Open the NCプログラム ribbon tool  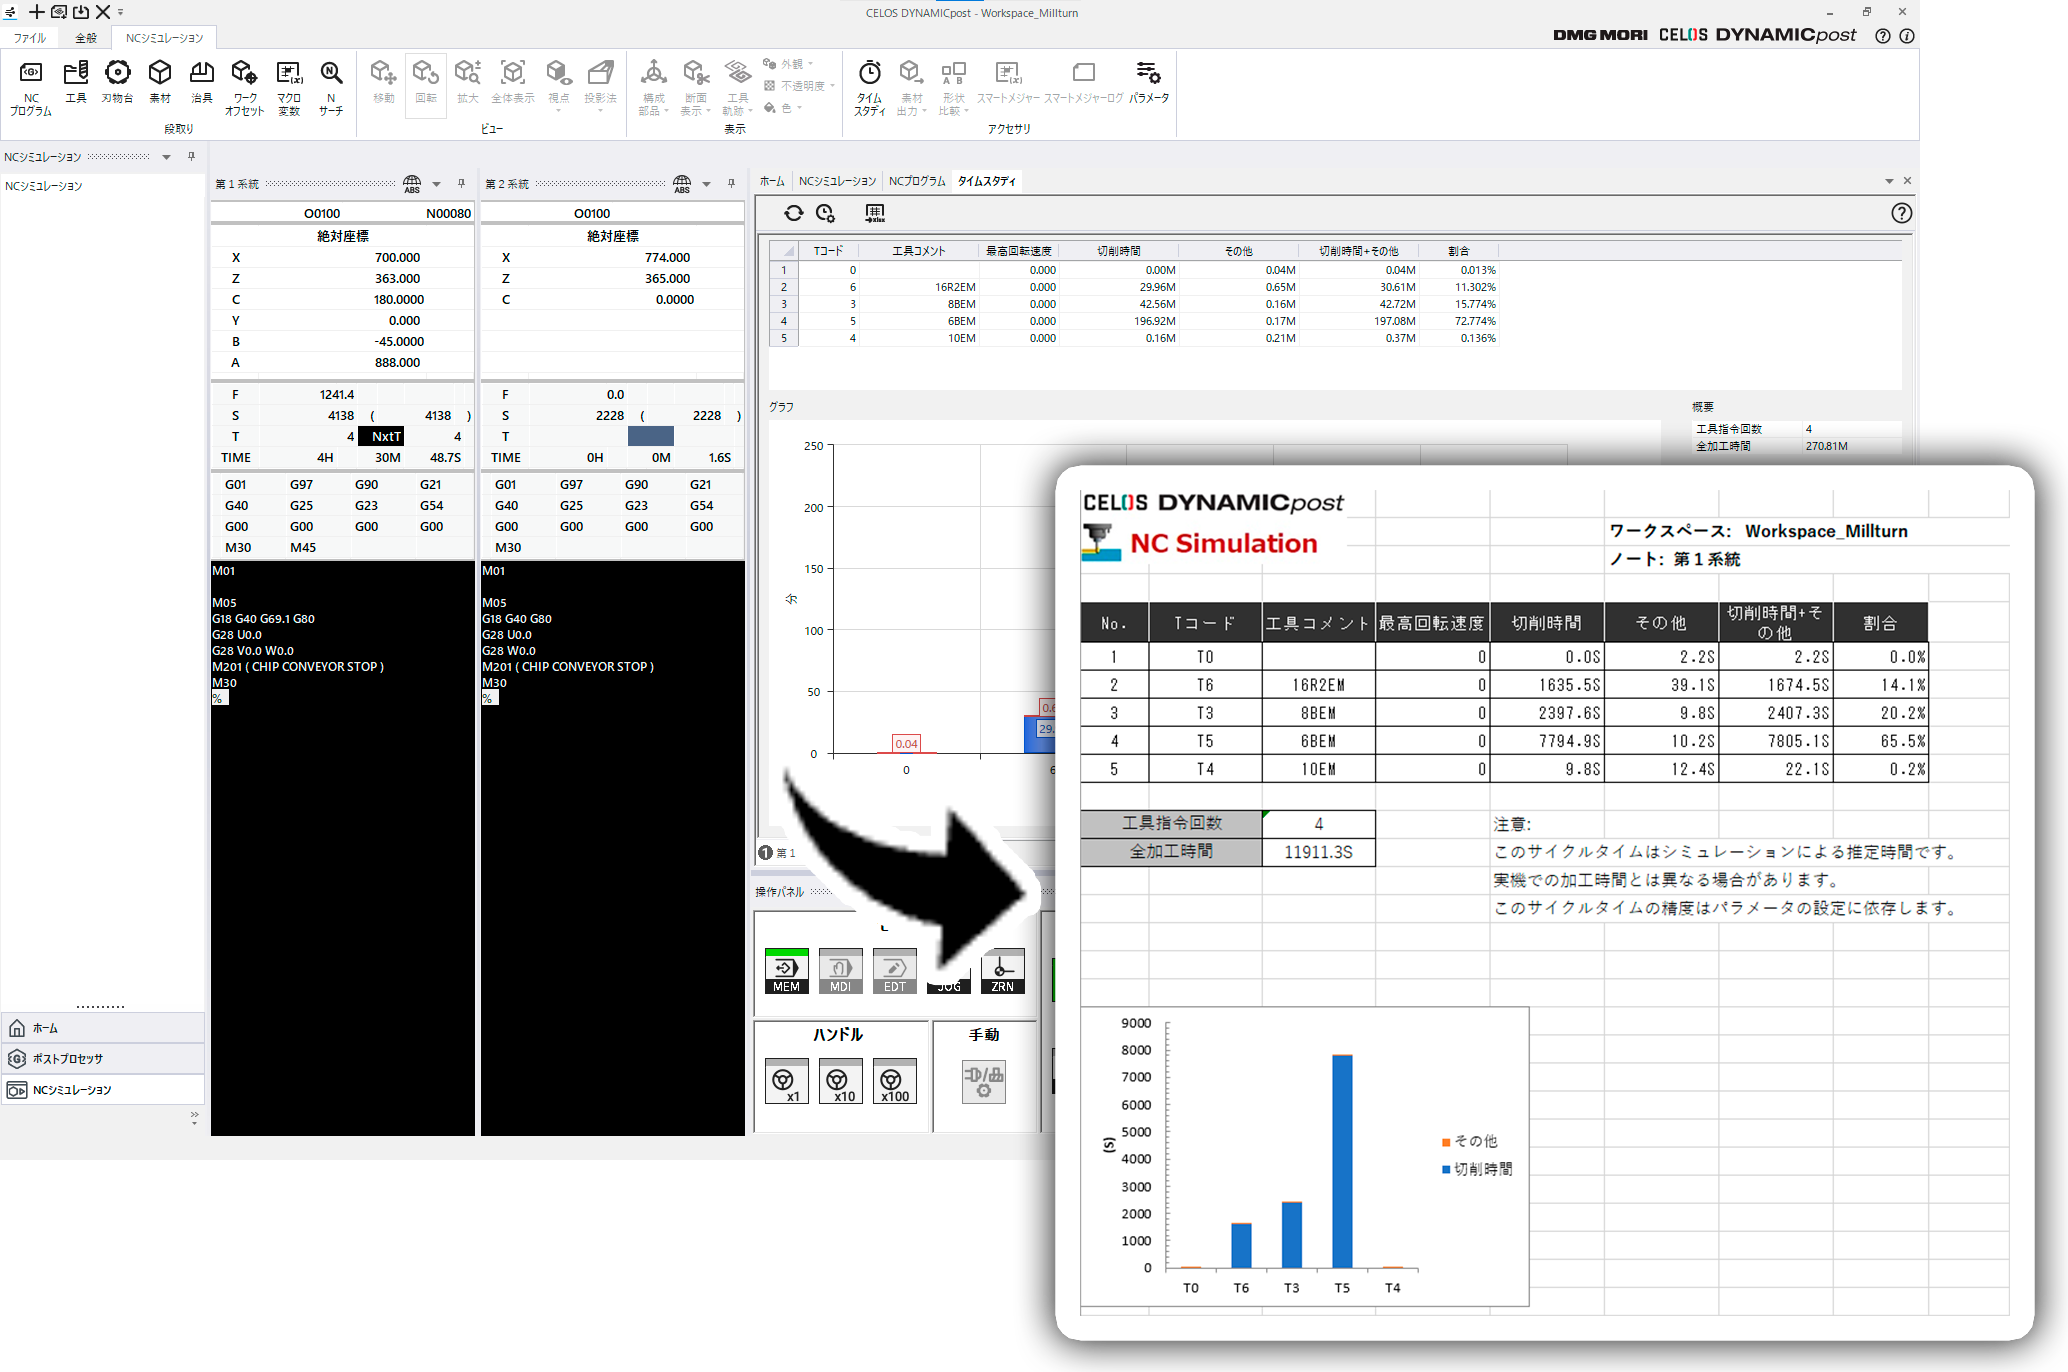click(31, 88)
